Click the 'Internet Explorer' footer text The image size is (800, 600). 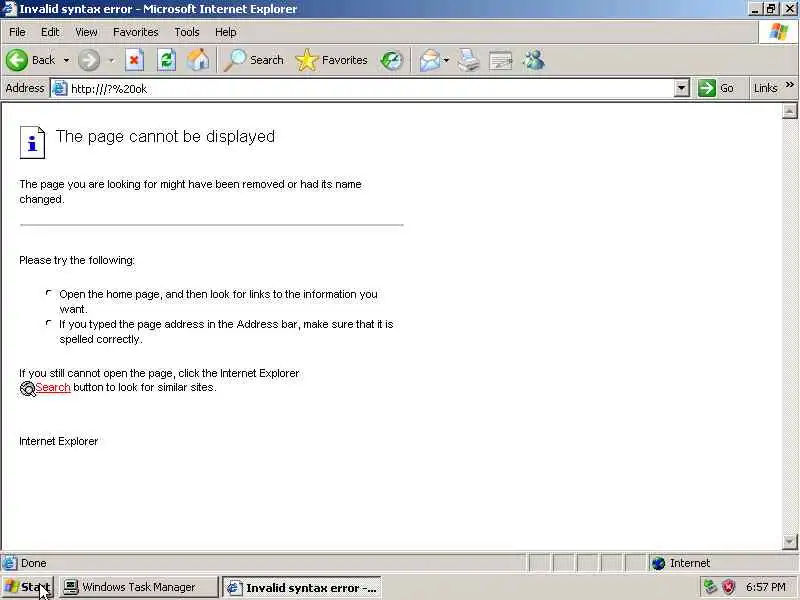59,441
